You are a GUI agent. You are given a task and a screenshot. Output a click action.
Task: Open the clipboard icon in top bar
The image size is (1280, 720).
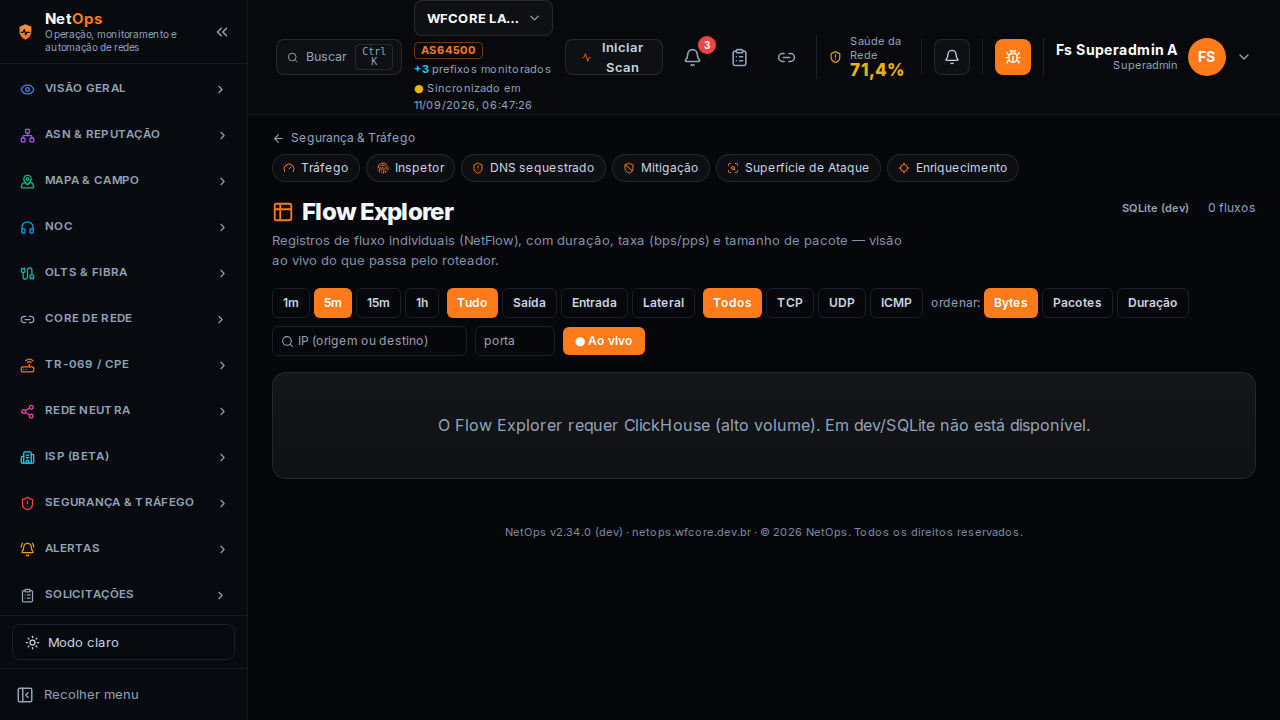pyautogui.click(x=739, y=57)
